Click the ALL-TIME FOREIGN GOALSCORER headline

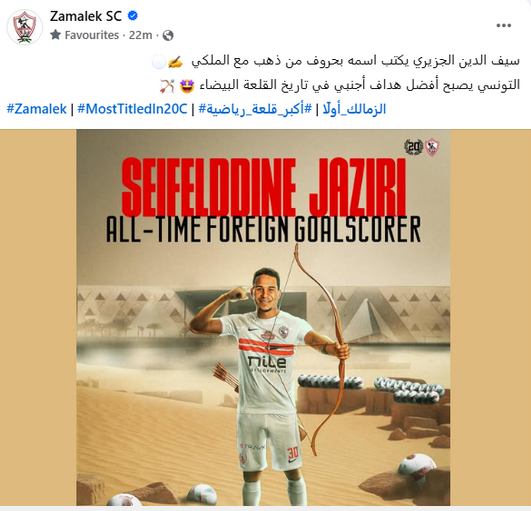pos(263,229)
